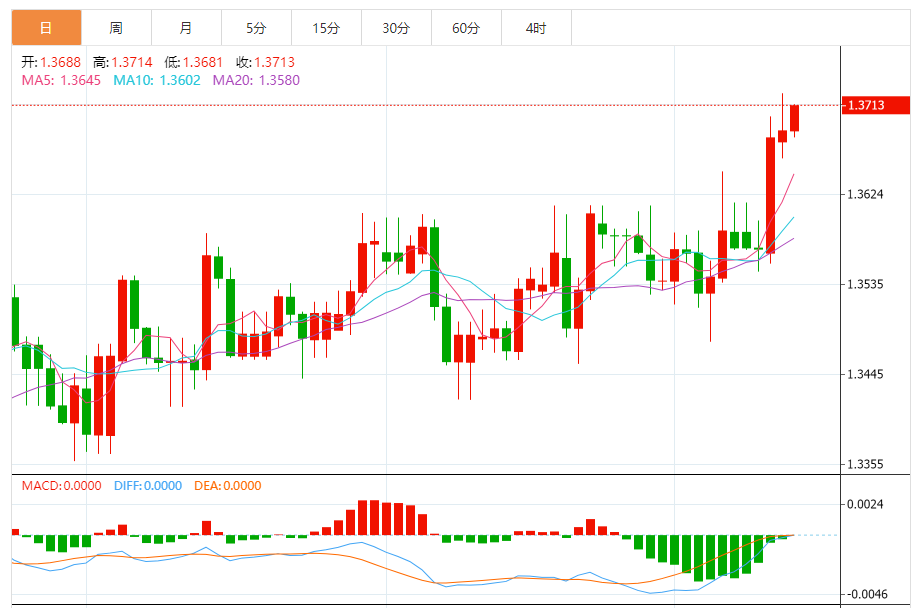Viewport: 920px width, 608px height.
Task: Click the MA5: 1.3645 indicator label
Action: [x=61, y=80]
